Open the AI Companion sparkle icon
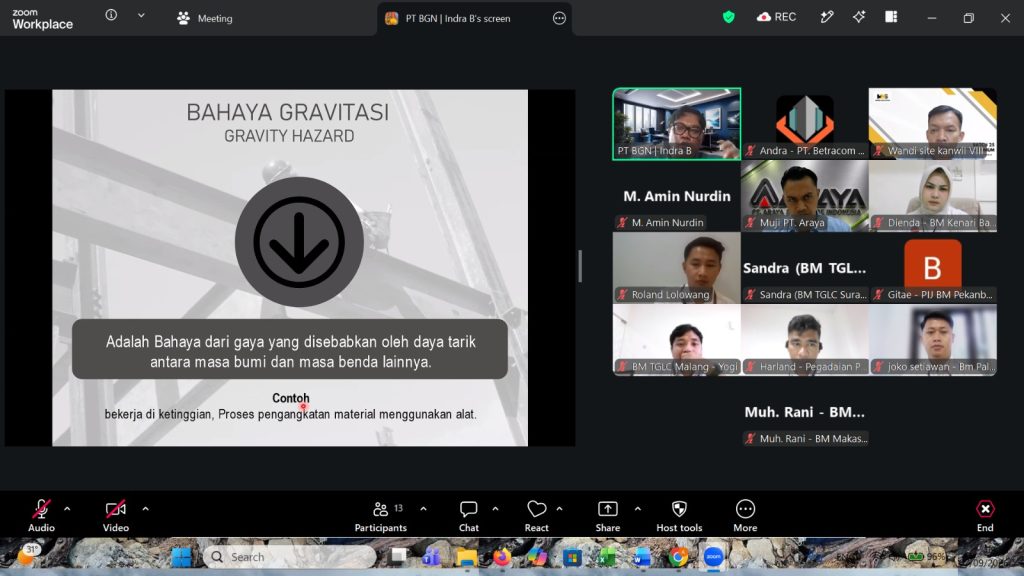This screenshot has width=1024, height=576. (x=859, y=17)
